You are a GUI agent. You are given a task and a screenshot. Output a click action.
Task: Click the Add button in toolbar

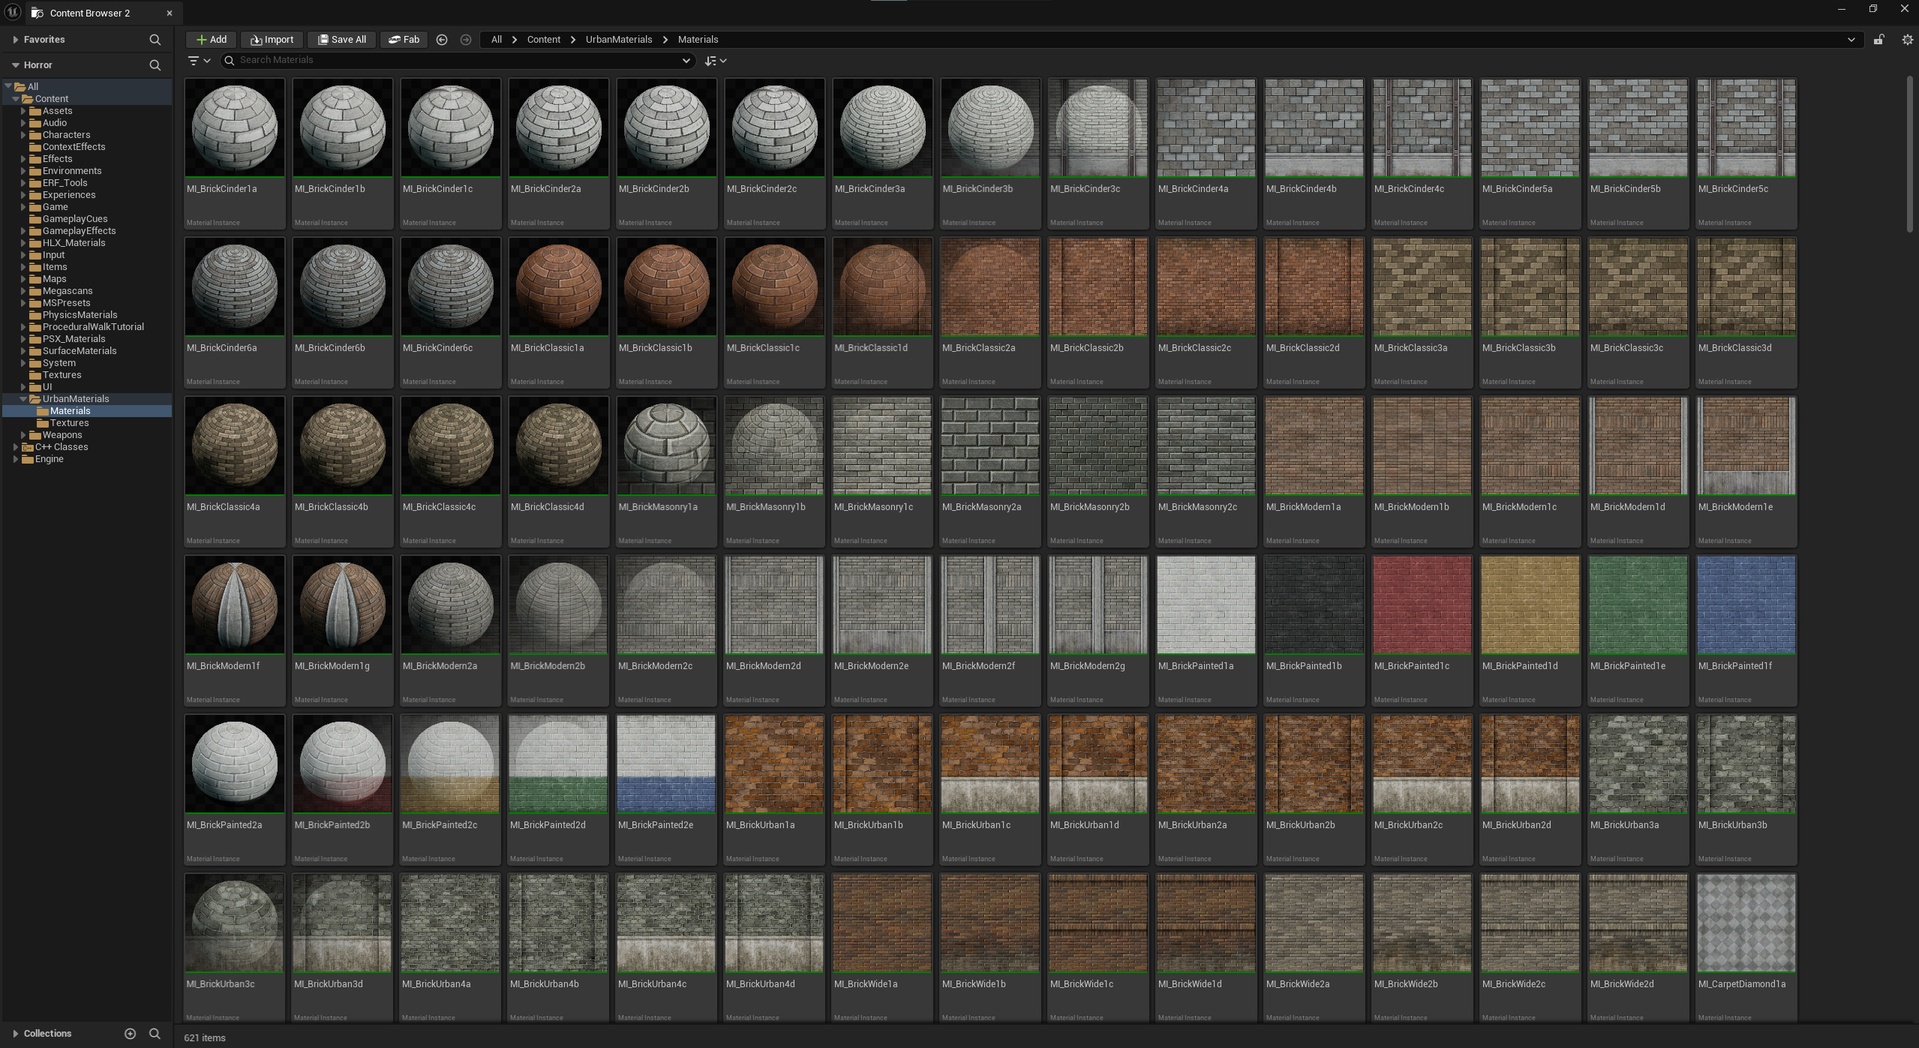tap(211, 40)
